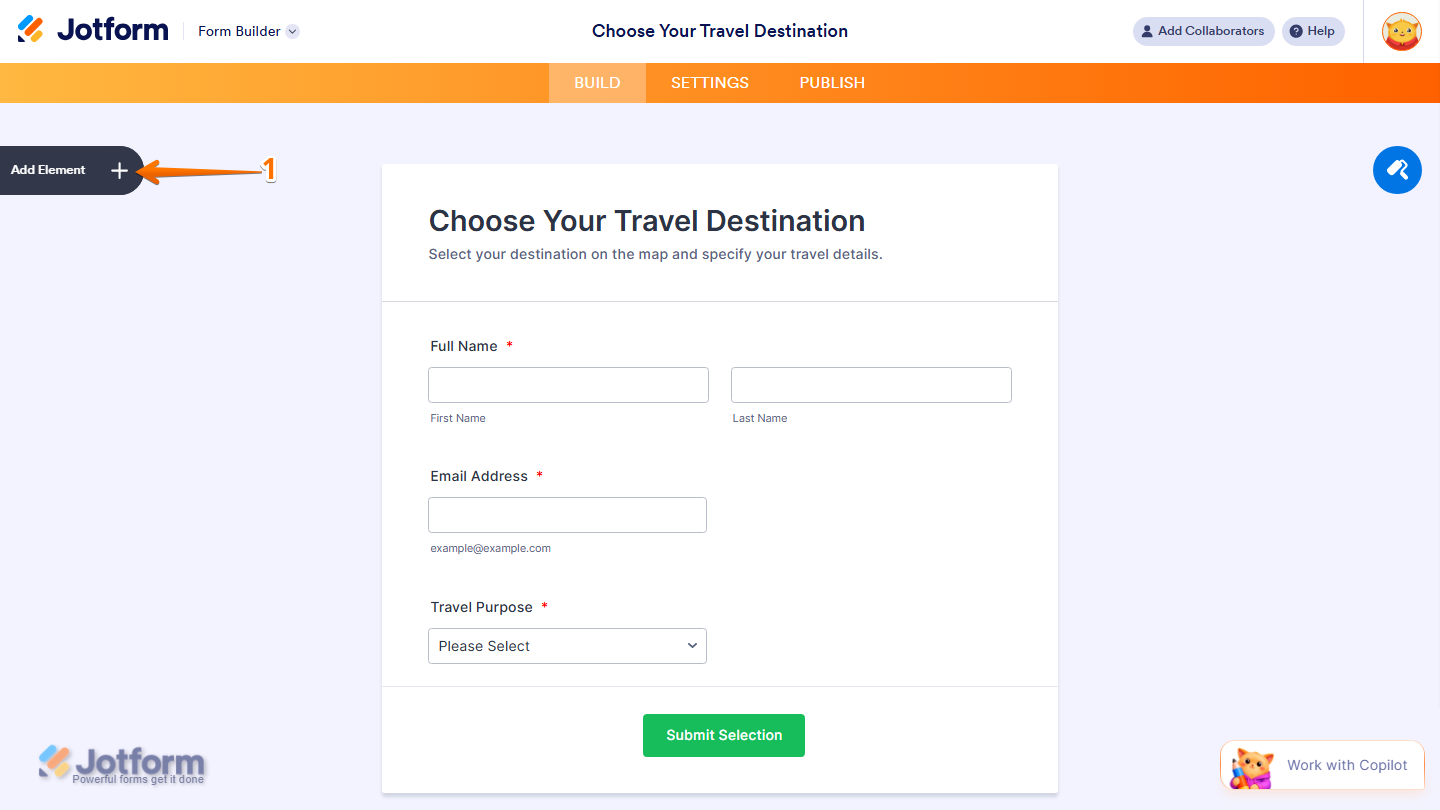
Task: Click the Add Collaborators button
Action: pos(1203,31)
